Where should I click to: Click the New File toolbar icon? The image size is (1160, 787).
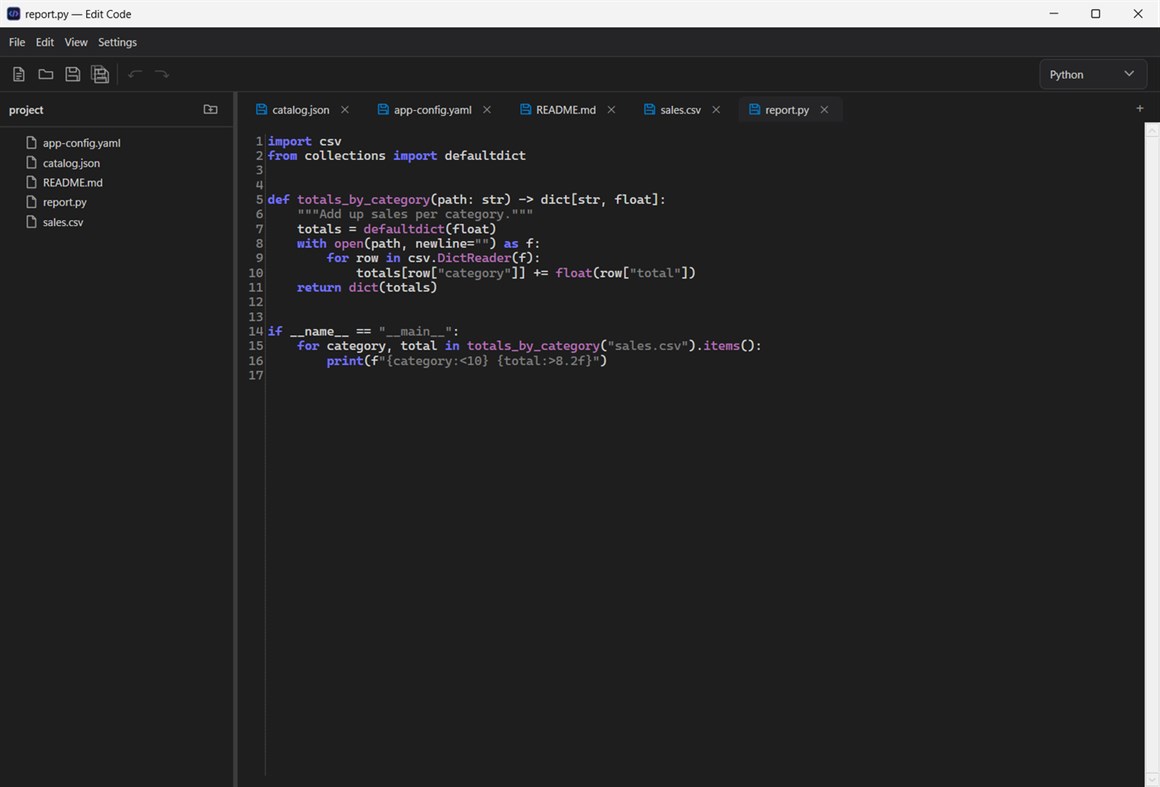point(18,74)
